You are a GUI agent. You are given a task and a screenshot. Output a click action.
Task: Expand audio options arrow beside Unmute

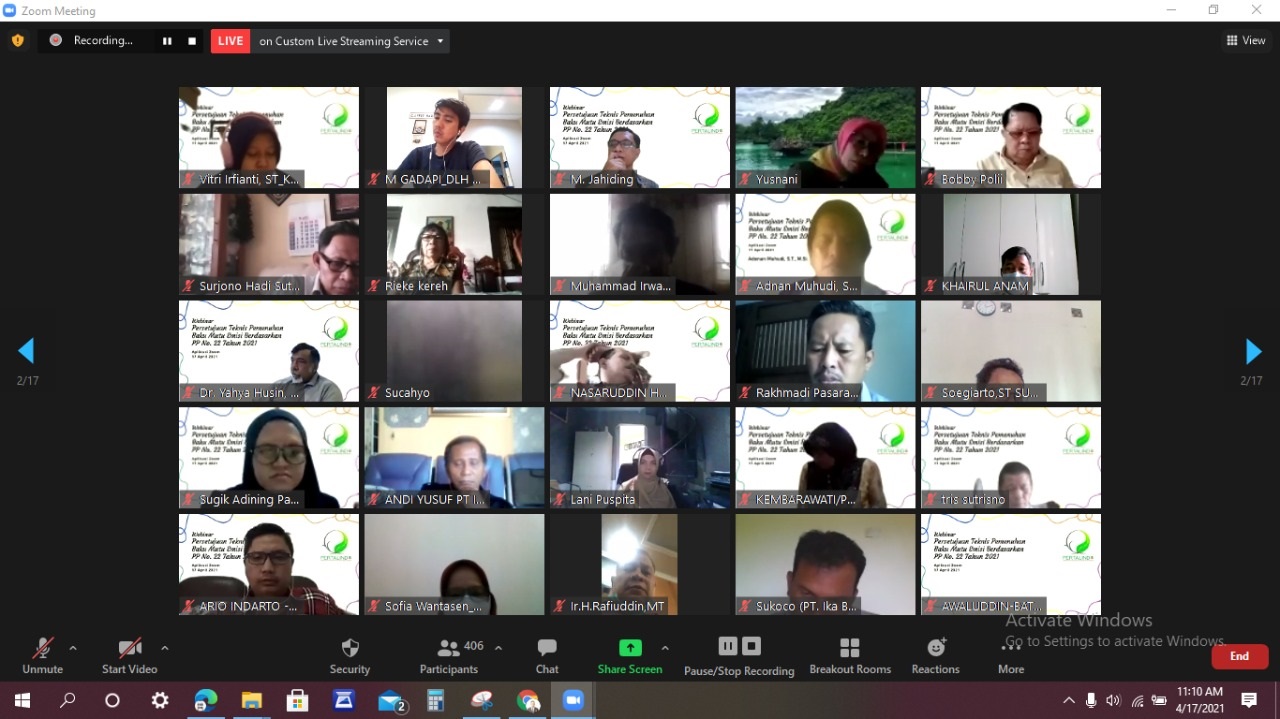tap(73, 648)
